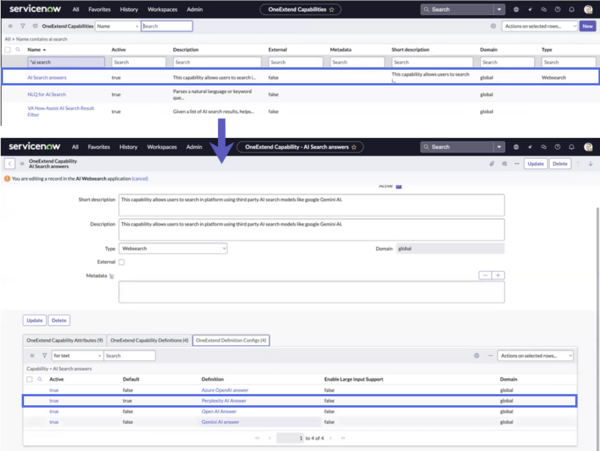
Task: Click the Short description text area
Action: (x=311, y=205)
